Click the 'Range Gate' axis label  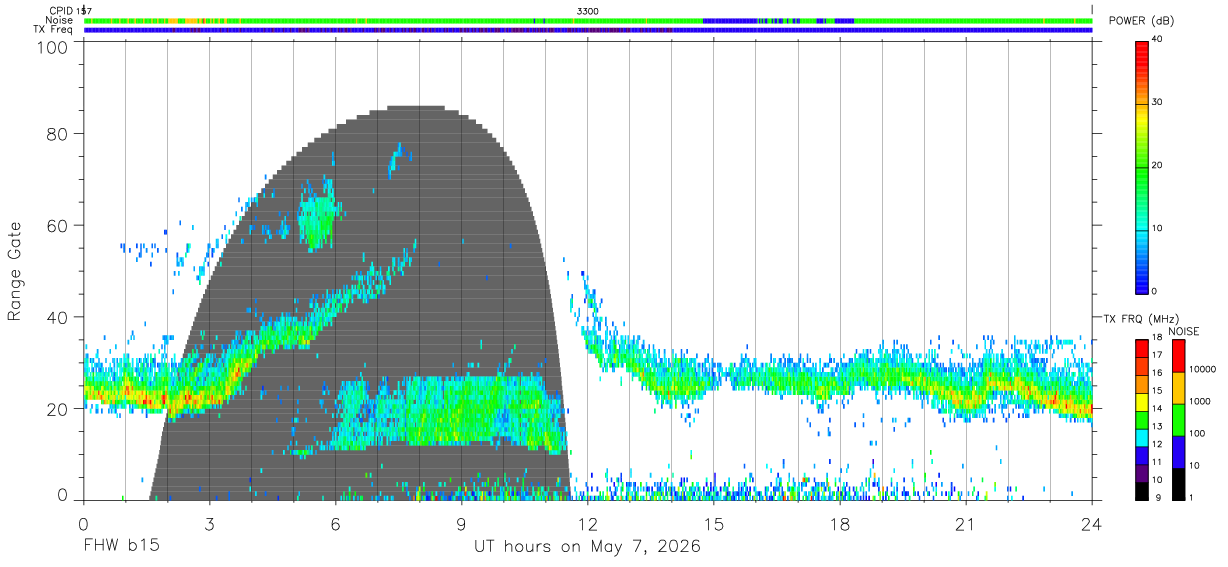pyautogui.click(x=15, y=271)
